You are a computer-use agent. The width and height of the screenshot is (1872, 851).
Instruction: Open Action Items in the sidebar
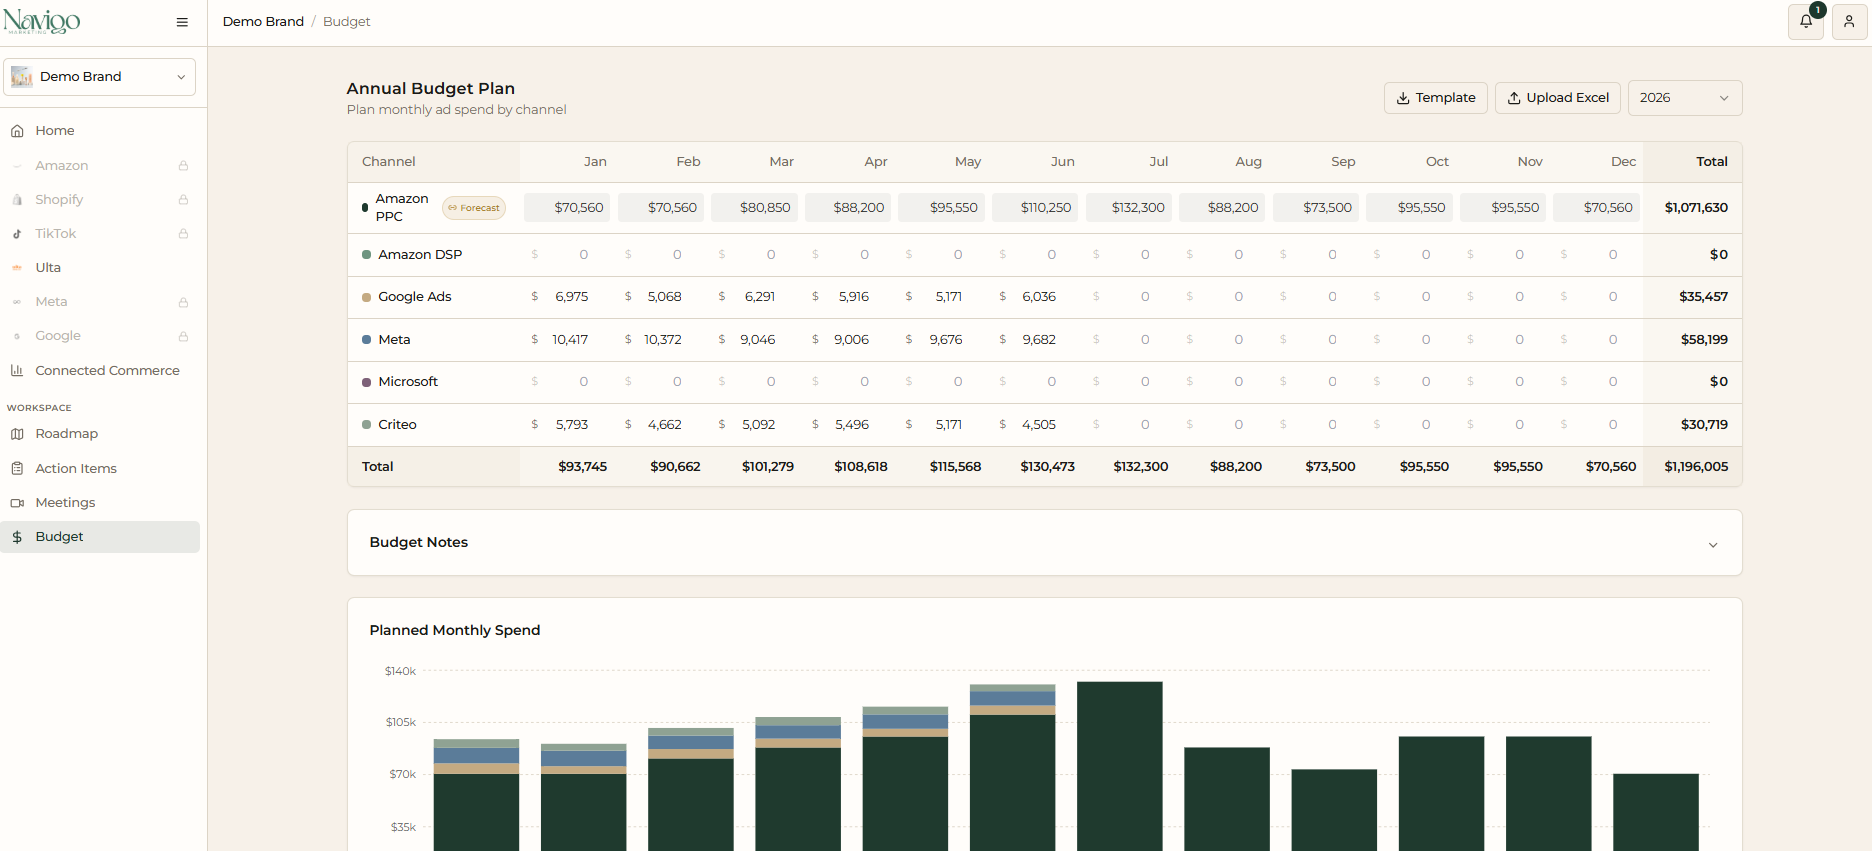(76, 468)
